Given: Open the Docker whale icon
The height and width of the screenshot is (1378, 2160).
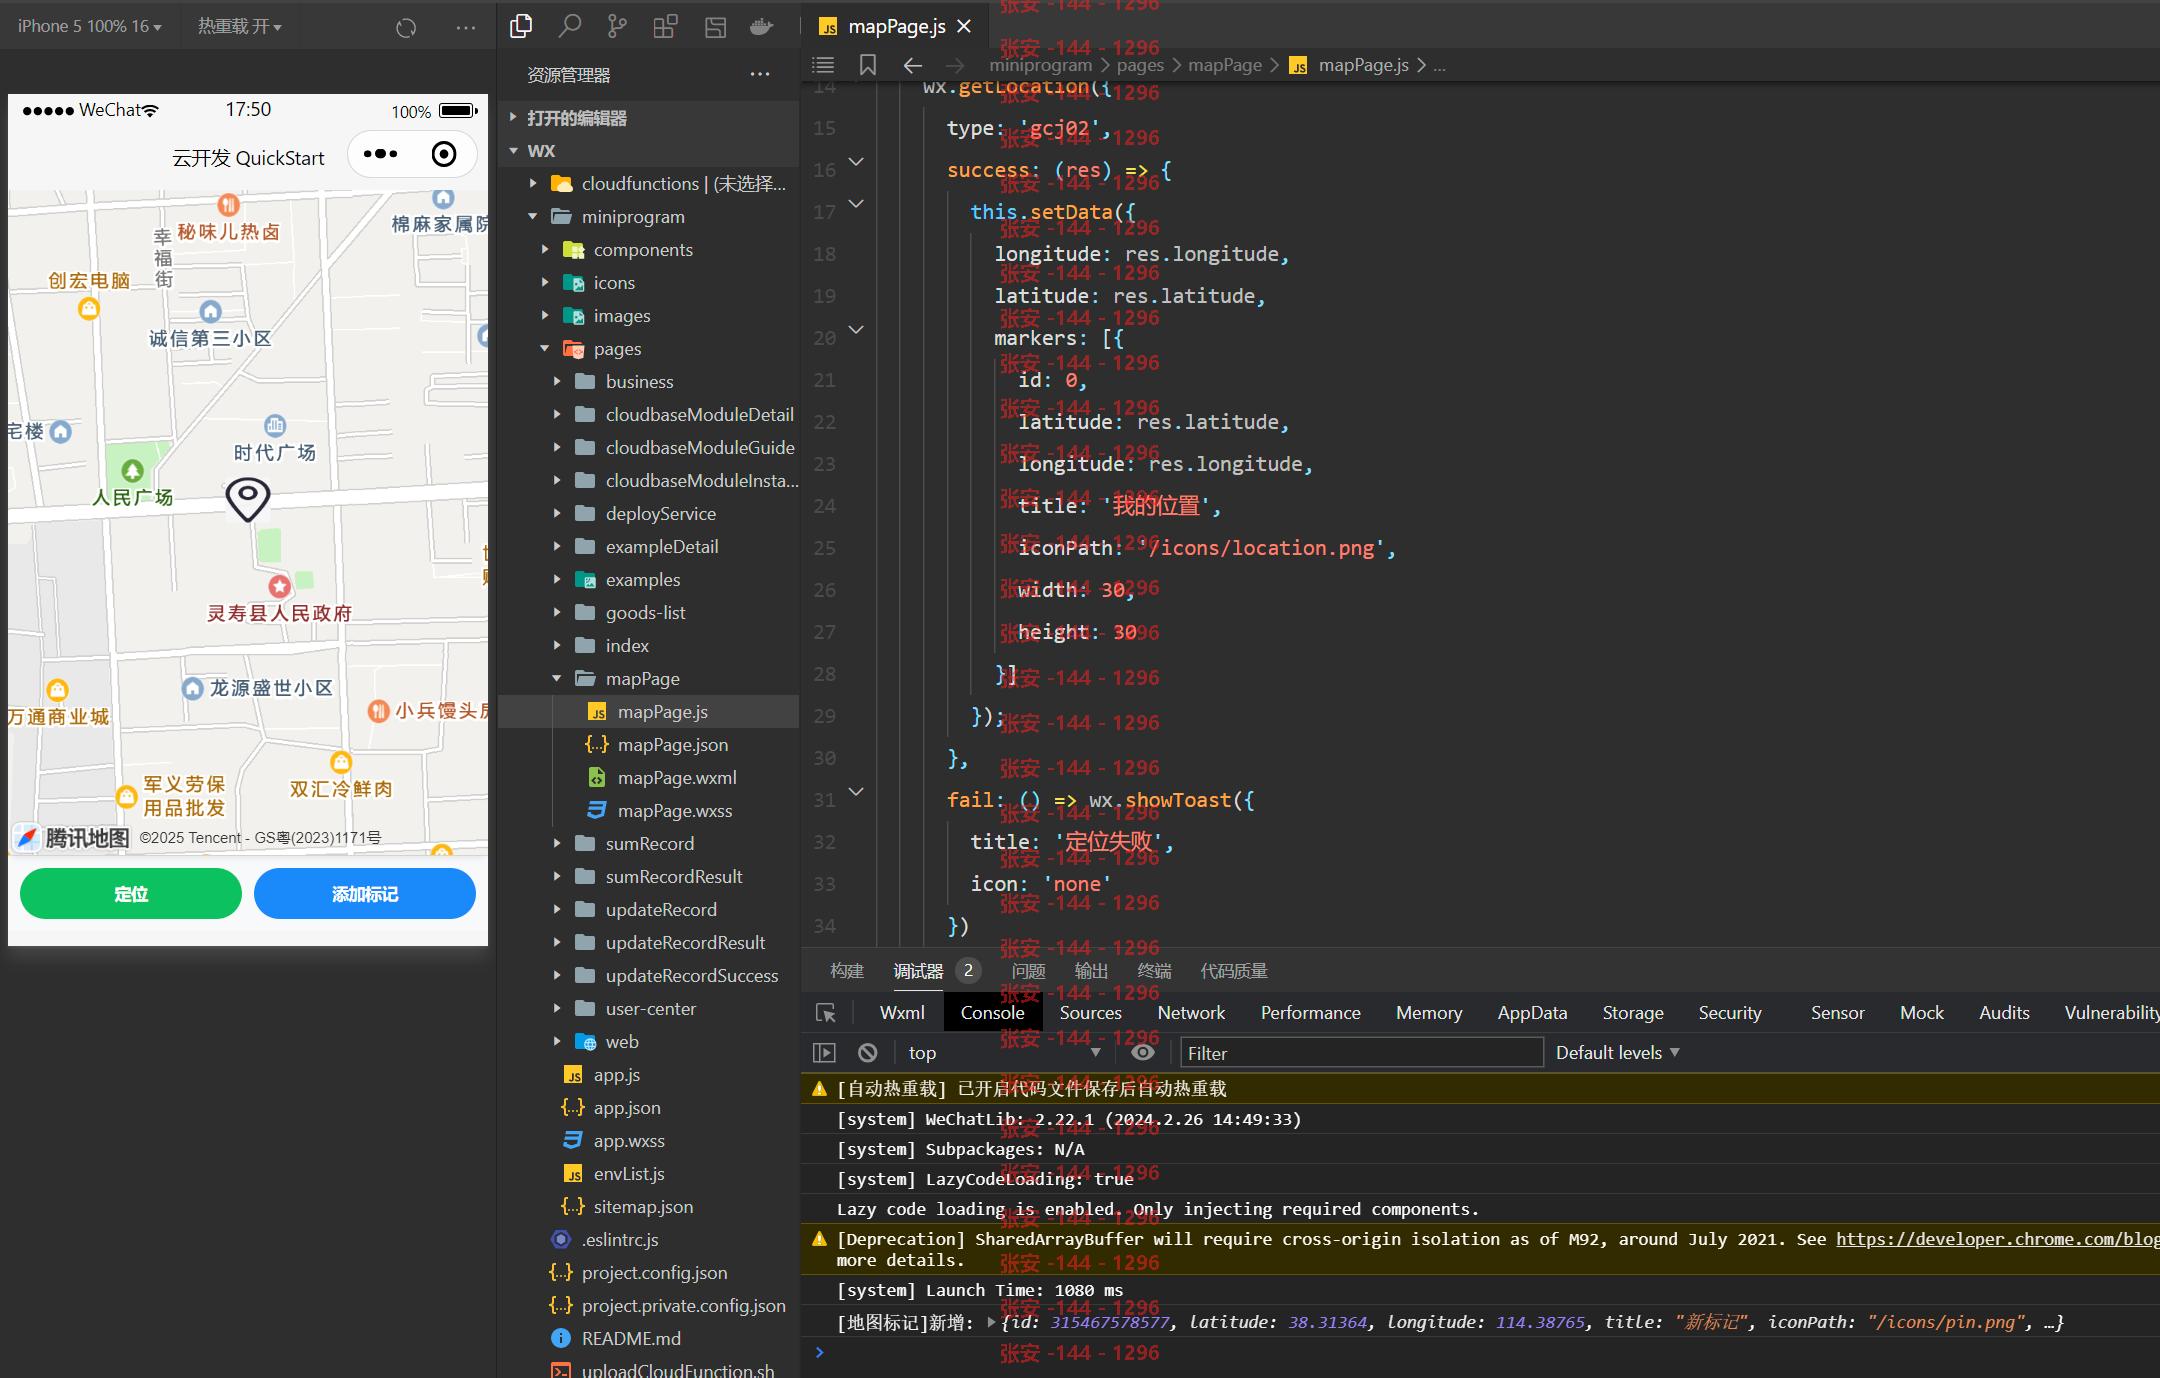Looking at the screenshot, I should click(x=762, y=27).
